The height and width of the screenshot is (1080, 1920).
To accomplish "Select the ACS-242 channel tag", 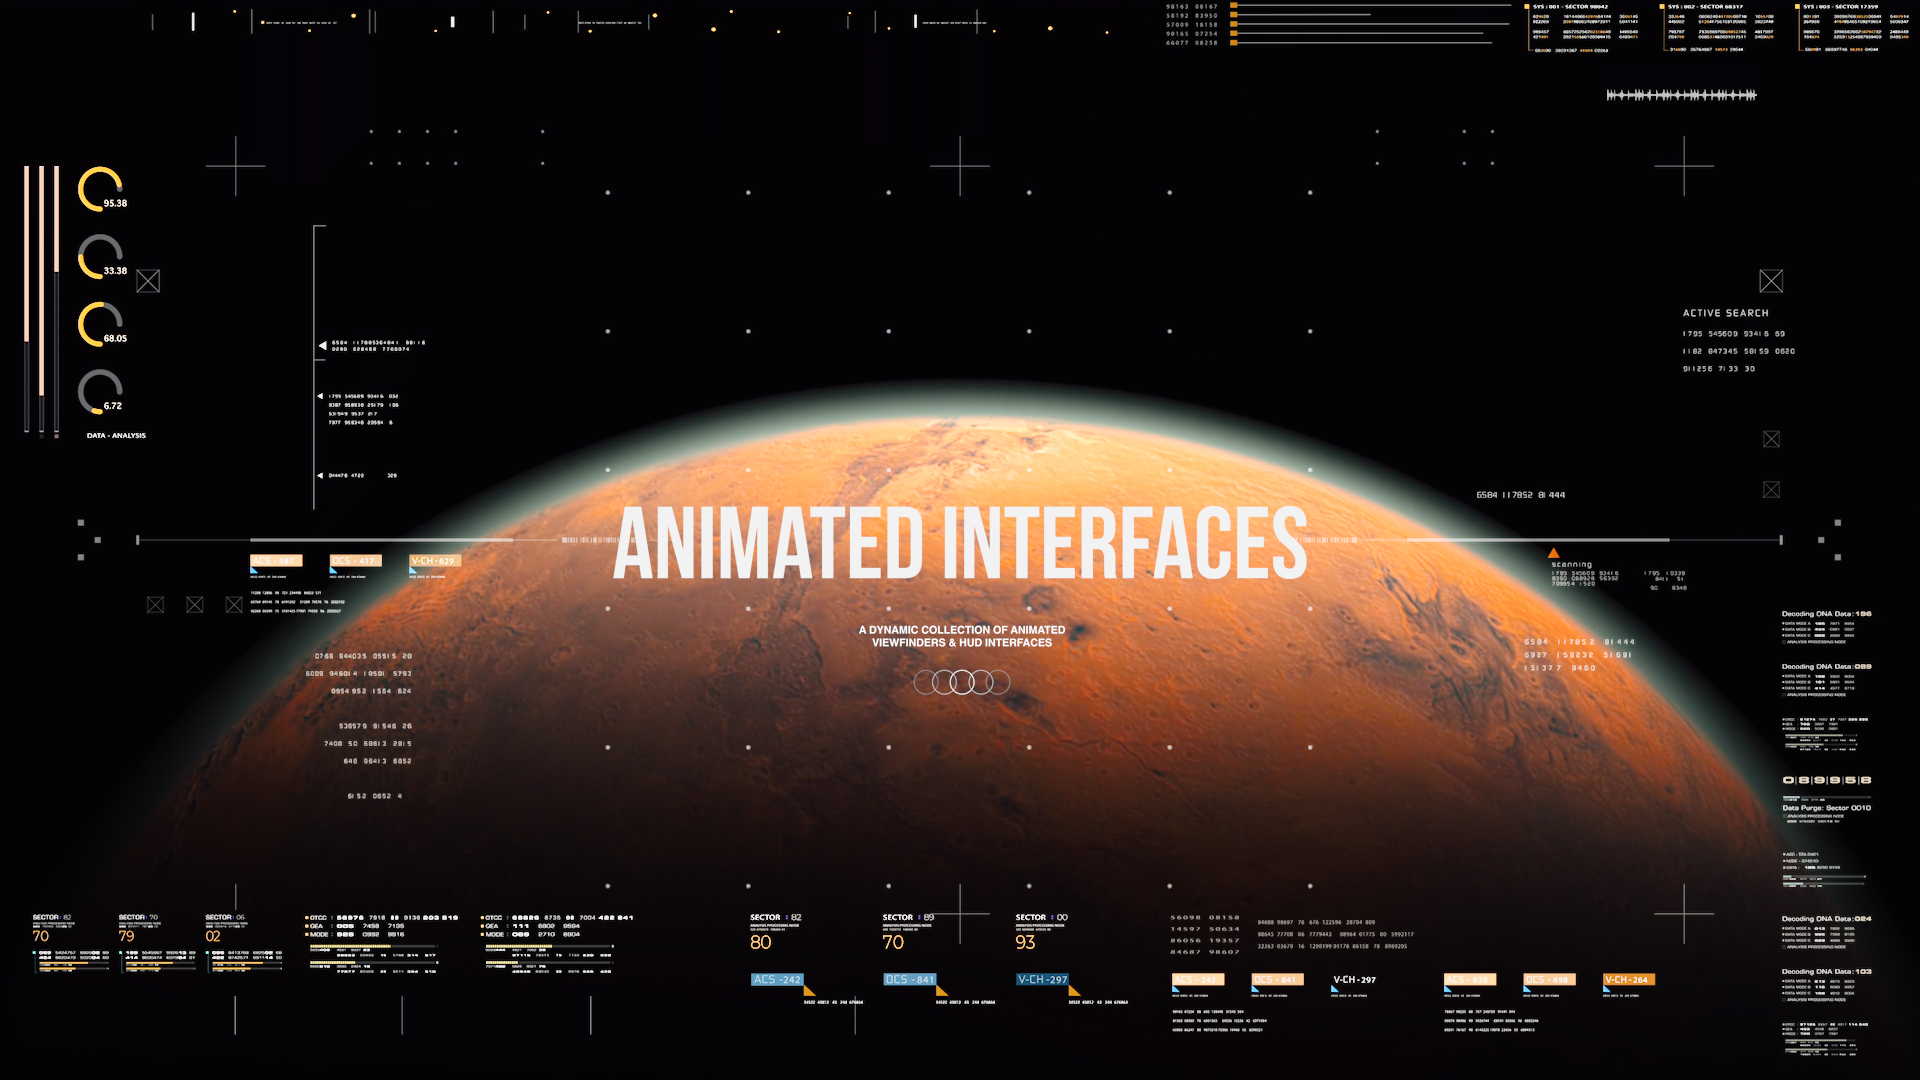I will [777, 980].
